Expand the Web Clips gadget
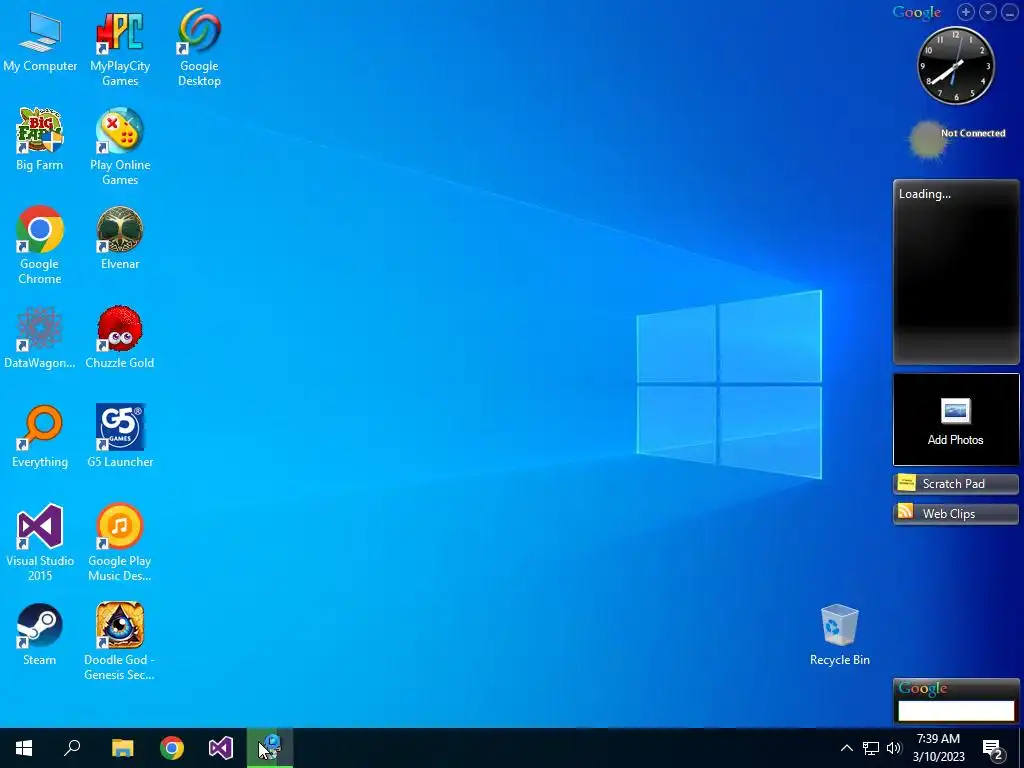1024x768 pixels. (x=955, y=513)
